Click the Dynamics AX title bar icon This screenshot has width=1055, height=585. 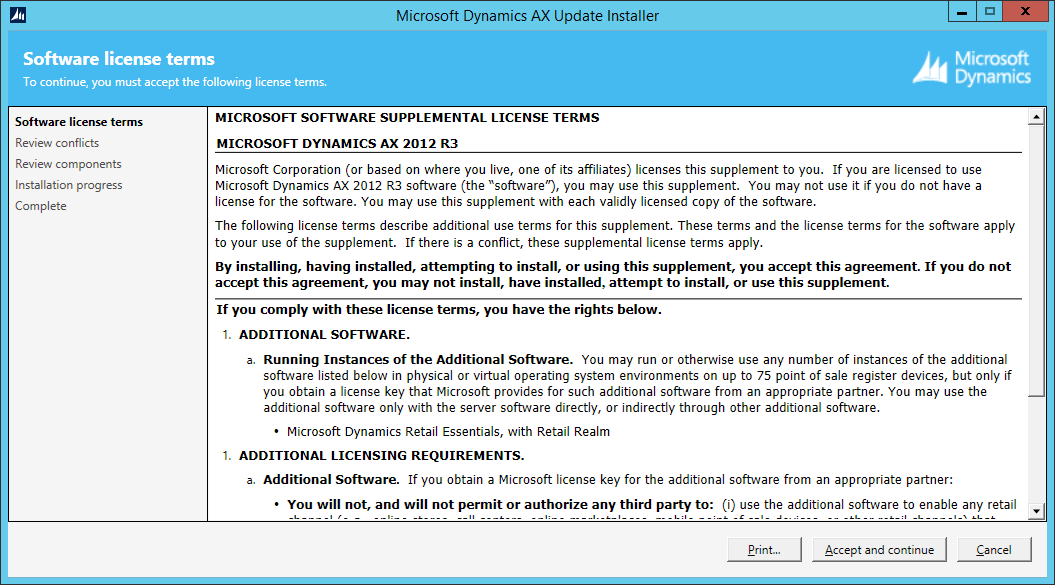[17, 15]
